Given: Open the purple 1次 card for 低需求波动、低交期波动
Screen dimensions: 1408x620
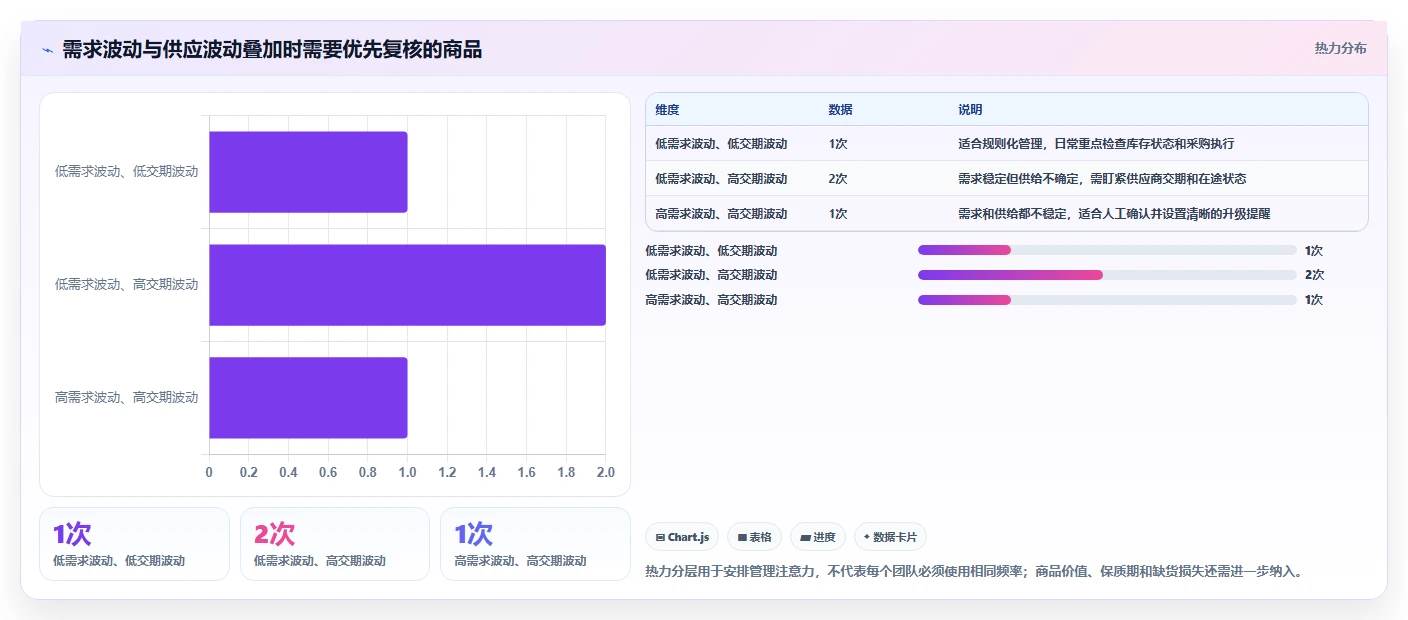Looking at the screenshot, I should 134,544.
